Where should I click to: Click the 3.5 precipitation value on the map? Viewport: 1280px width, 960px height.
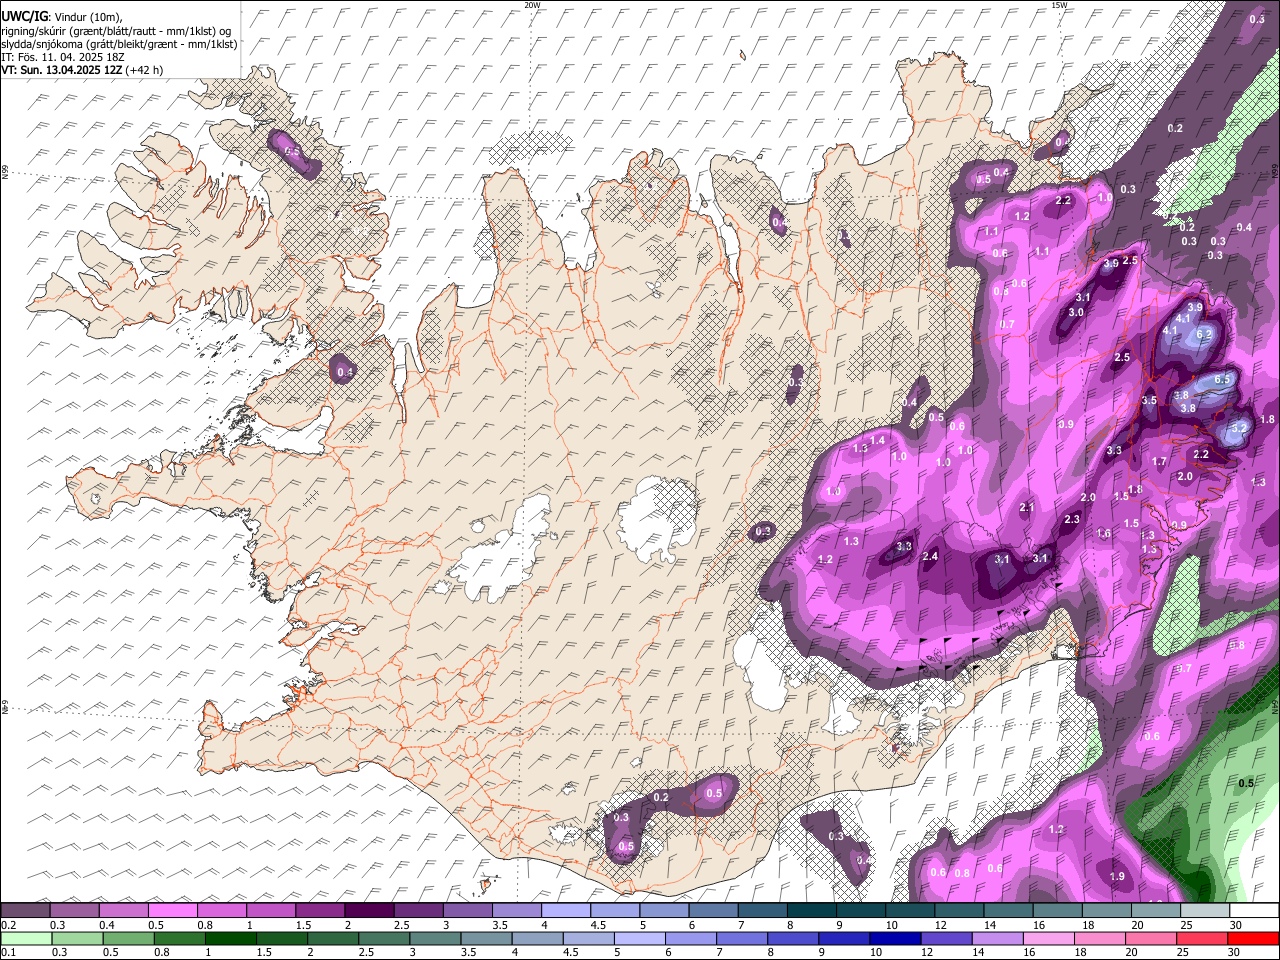point(1149,400)
